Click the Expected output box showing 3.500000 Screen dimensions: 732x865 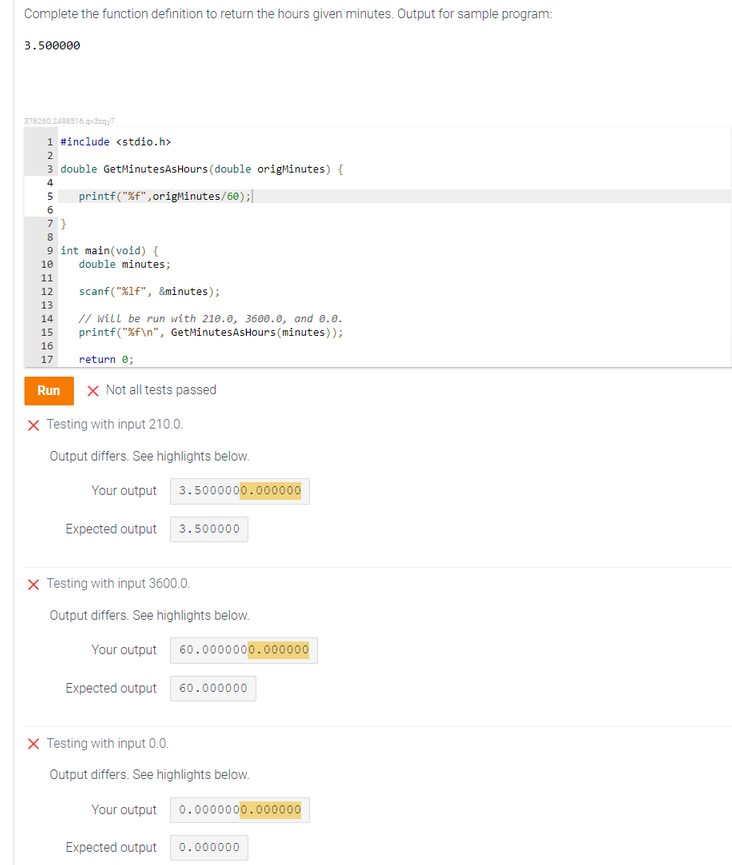pyautogui.click(x=208, y=529)
